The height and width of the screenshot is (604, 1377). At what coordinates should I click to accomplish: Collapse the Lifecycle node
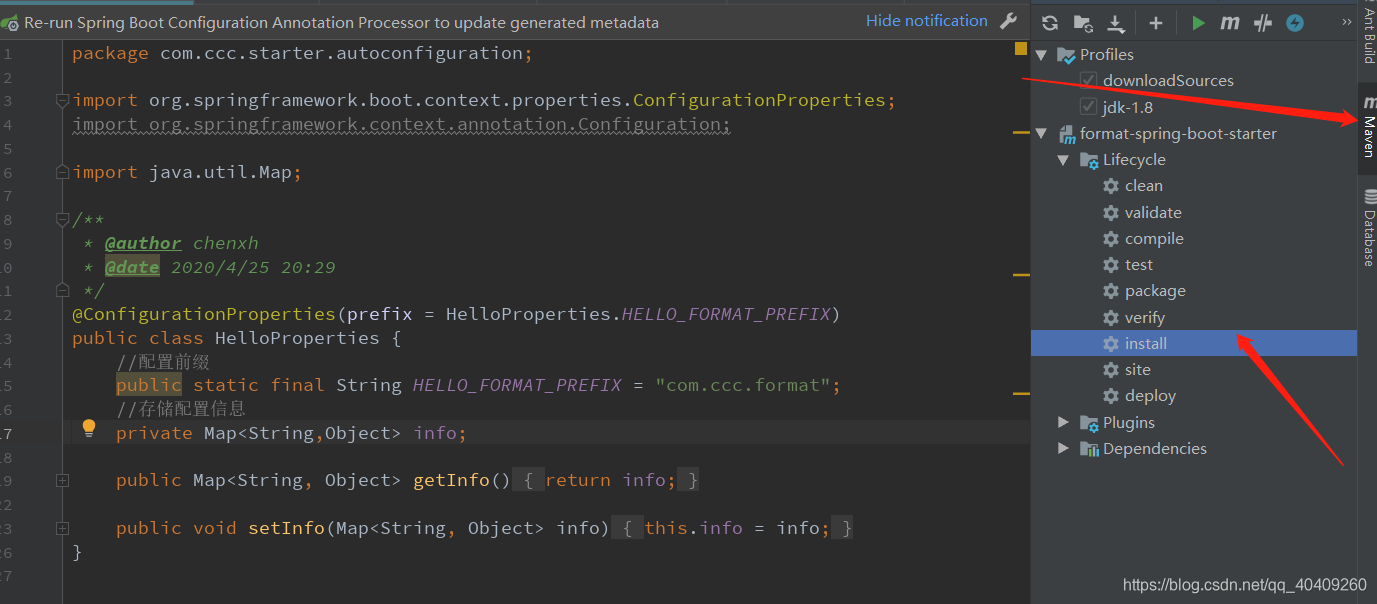pyautogui.click(x=1064, y=159)
